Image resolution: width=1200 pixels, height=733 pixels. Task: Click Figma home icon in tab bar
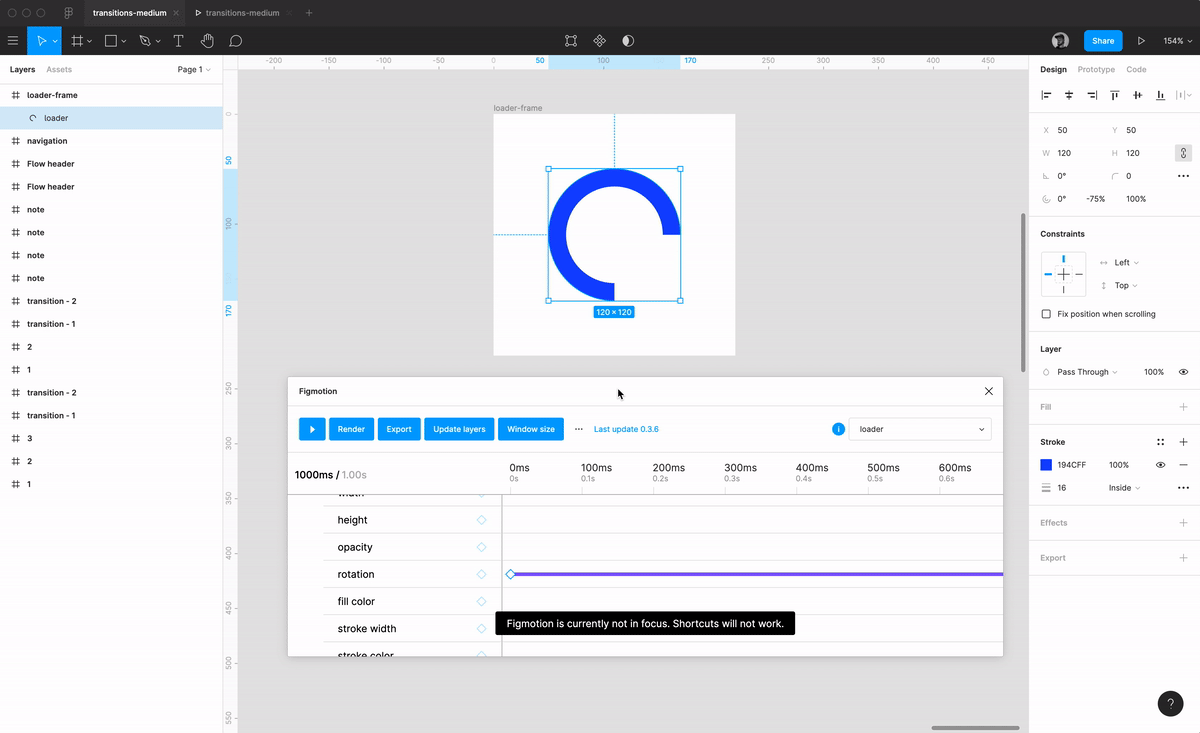click(68, 13)
